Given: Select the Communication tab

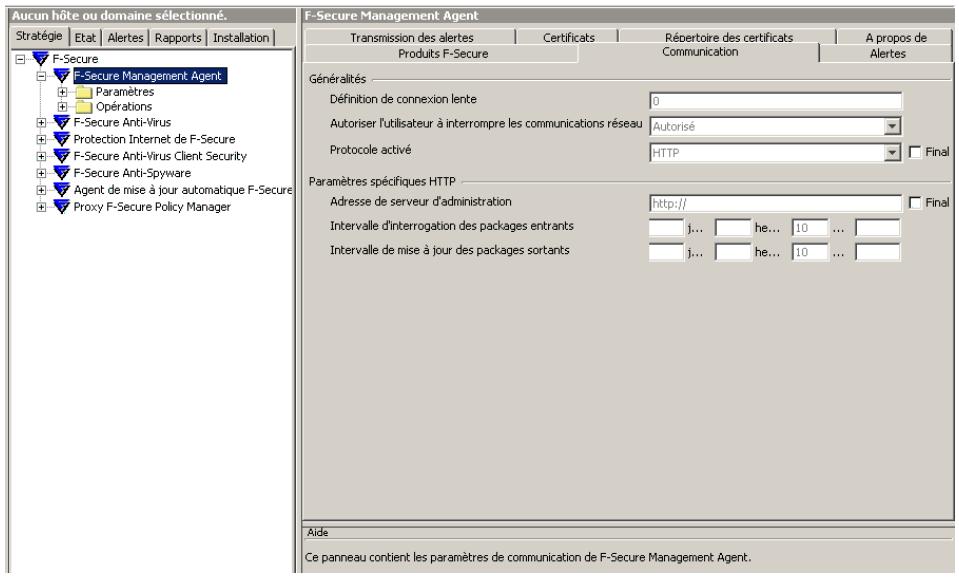Looking at the screenshot, I should (x=700, y=52).
